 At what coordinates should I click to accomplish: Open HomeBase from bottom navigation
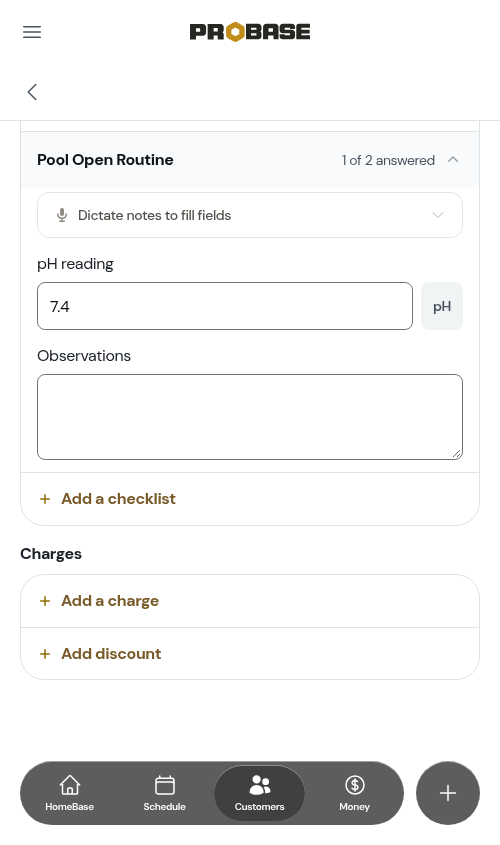pos(70,793)
